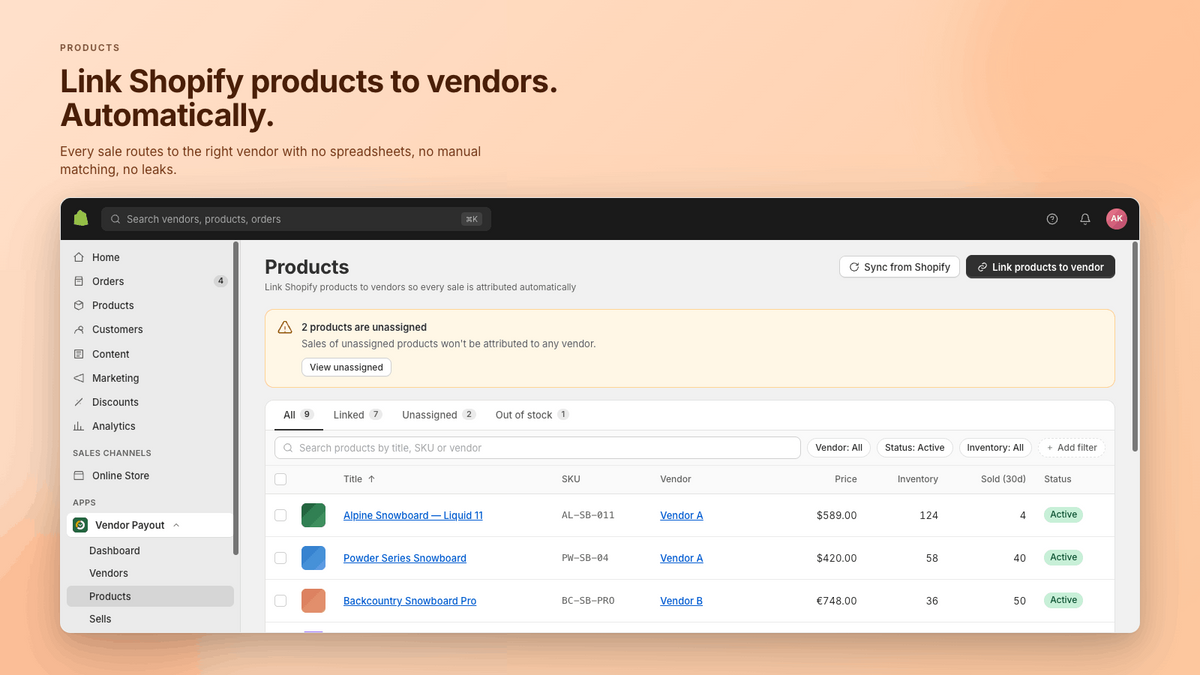This screenshot has width=1200, height=675.
Task: Click the Customers person icon
Action: [x=79, y=329]
